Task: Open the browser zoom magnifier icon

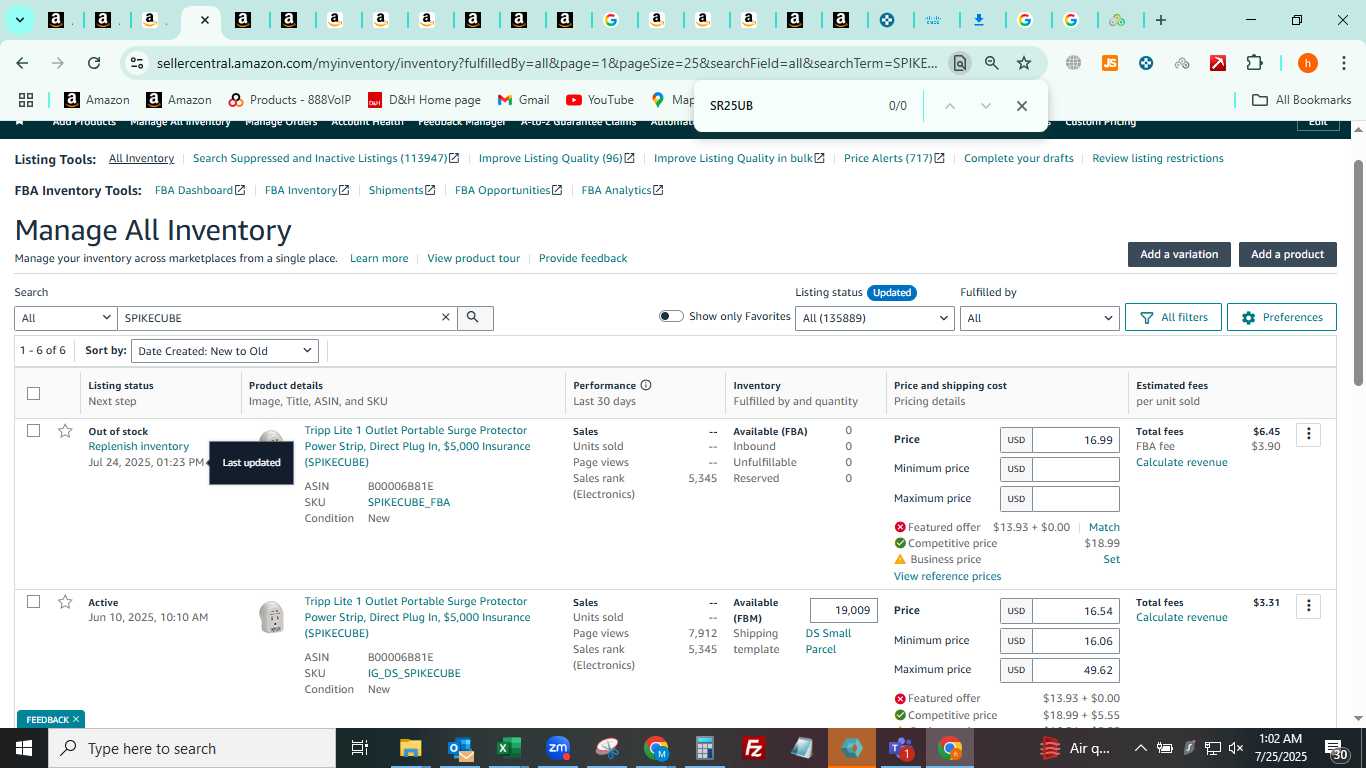Action: pos(991,63)
